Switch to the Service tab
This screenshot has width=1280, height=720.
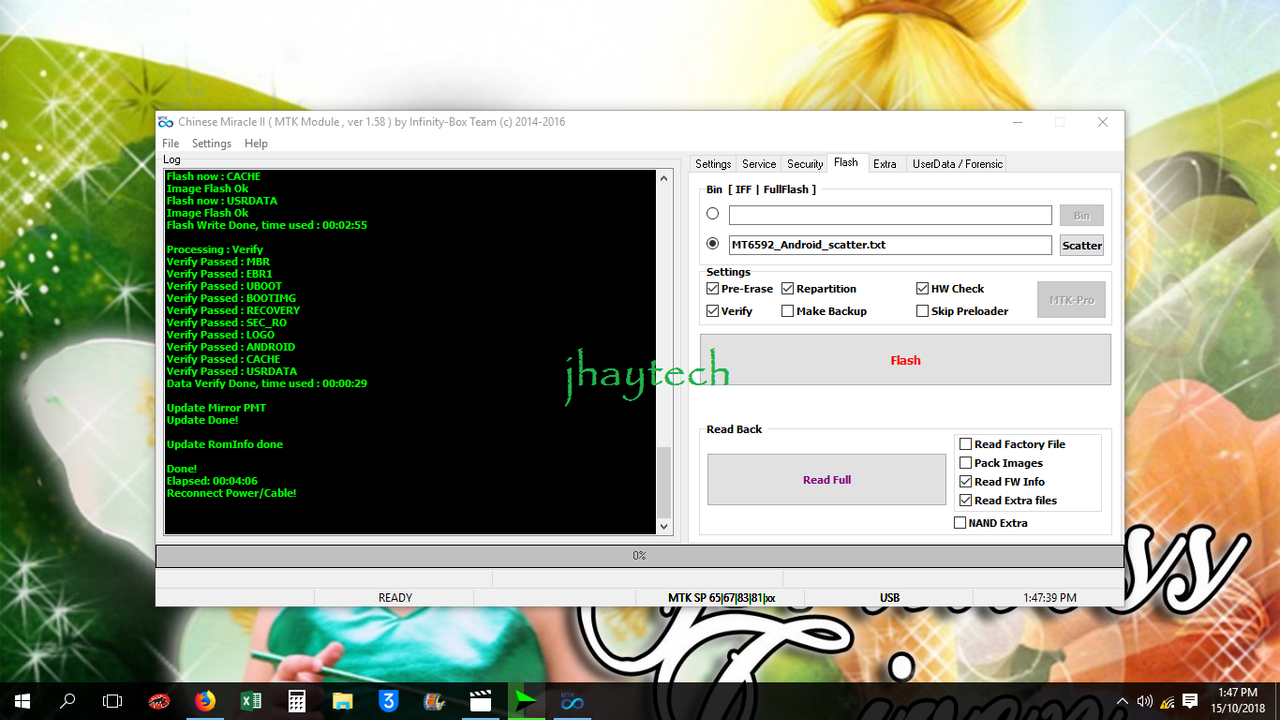pyautogui.click(x=759, y=164)
